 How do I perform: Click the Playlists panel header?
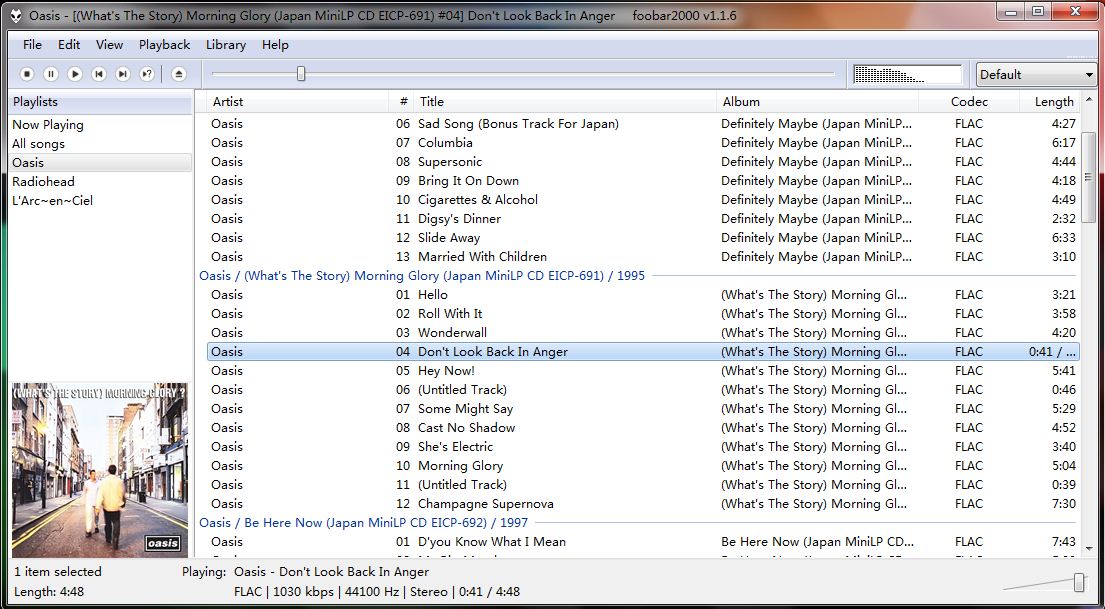point(101,102)
